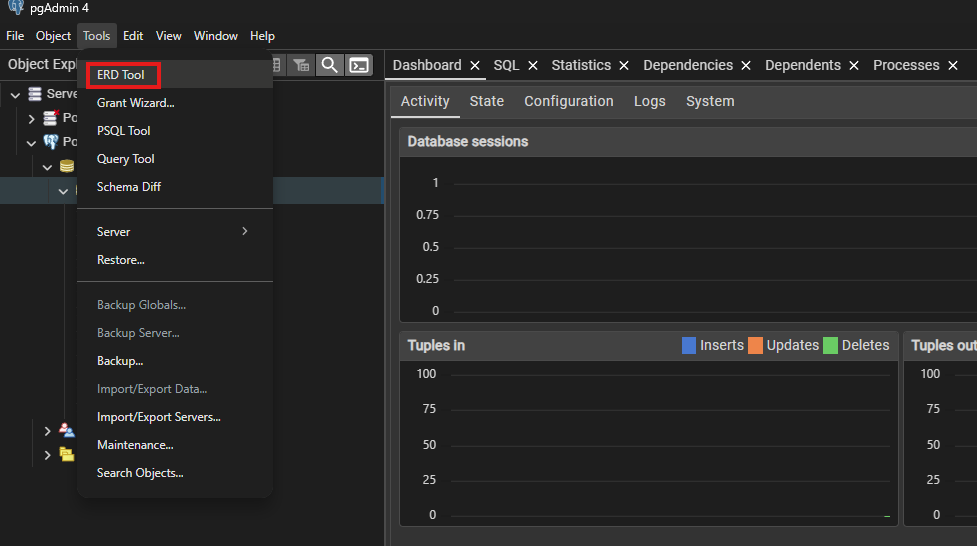Screen dimensions: 977x546
Task: Select the Servers group icon in tree
Action: (x=36, y=94)
